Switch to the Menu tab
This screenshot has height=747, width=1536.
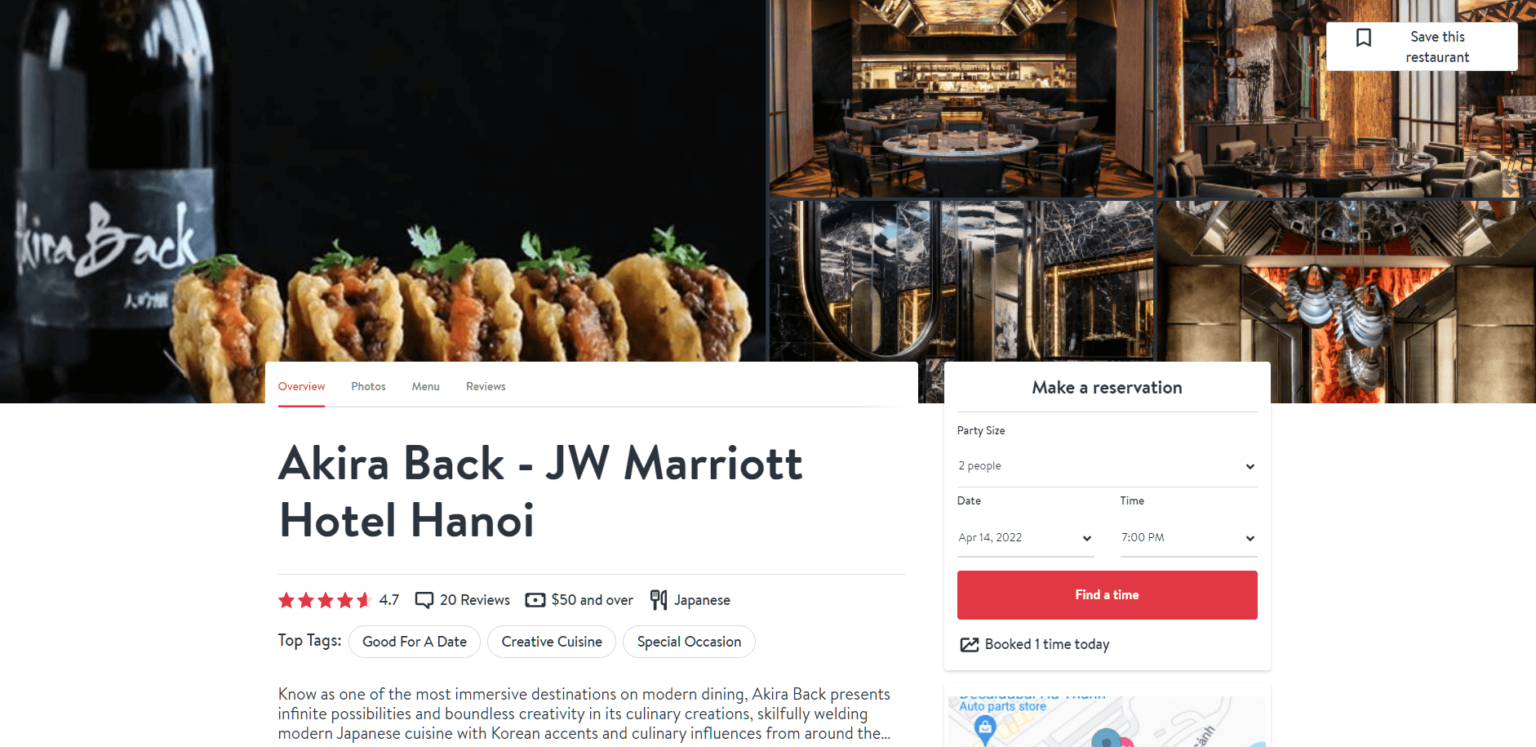425,386
